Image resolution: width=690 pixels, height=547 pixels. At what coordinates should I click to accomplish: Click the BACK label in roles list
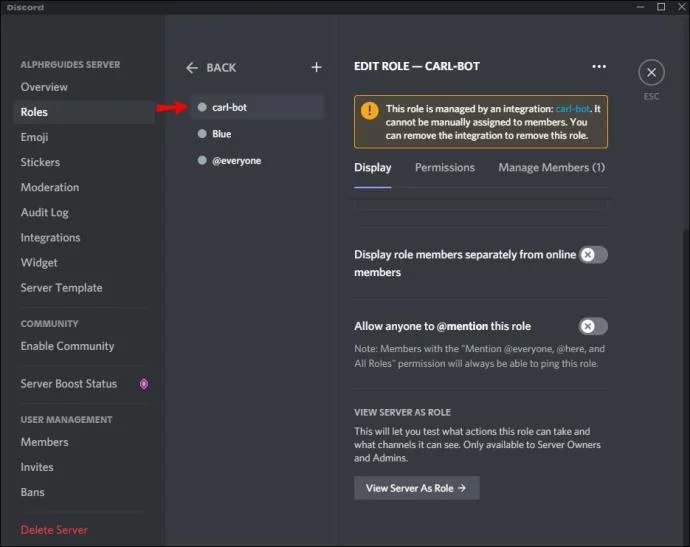pyautogui.click(x=221, y=68)
